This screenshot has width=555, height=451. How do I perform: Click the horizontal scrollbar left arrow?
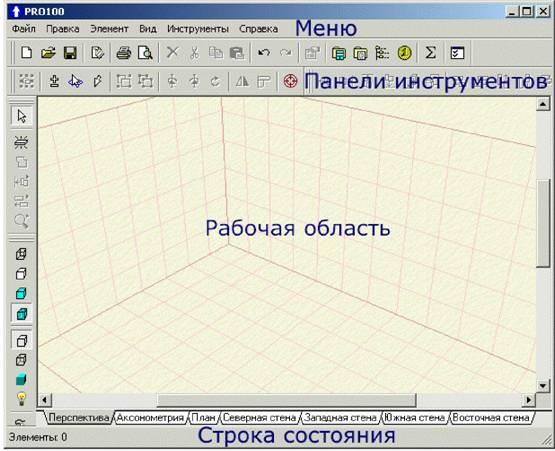[45, 400]
